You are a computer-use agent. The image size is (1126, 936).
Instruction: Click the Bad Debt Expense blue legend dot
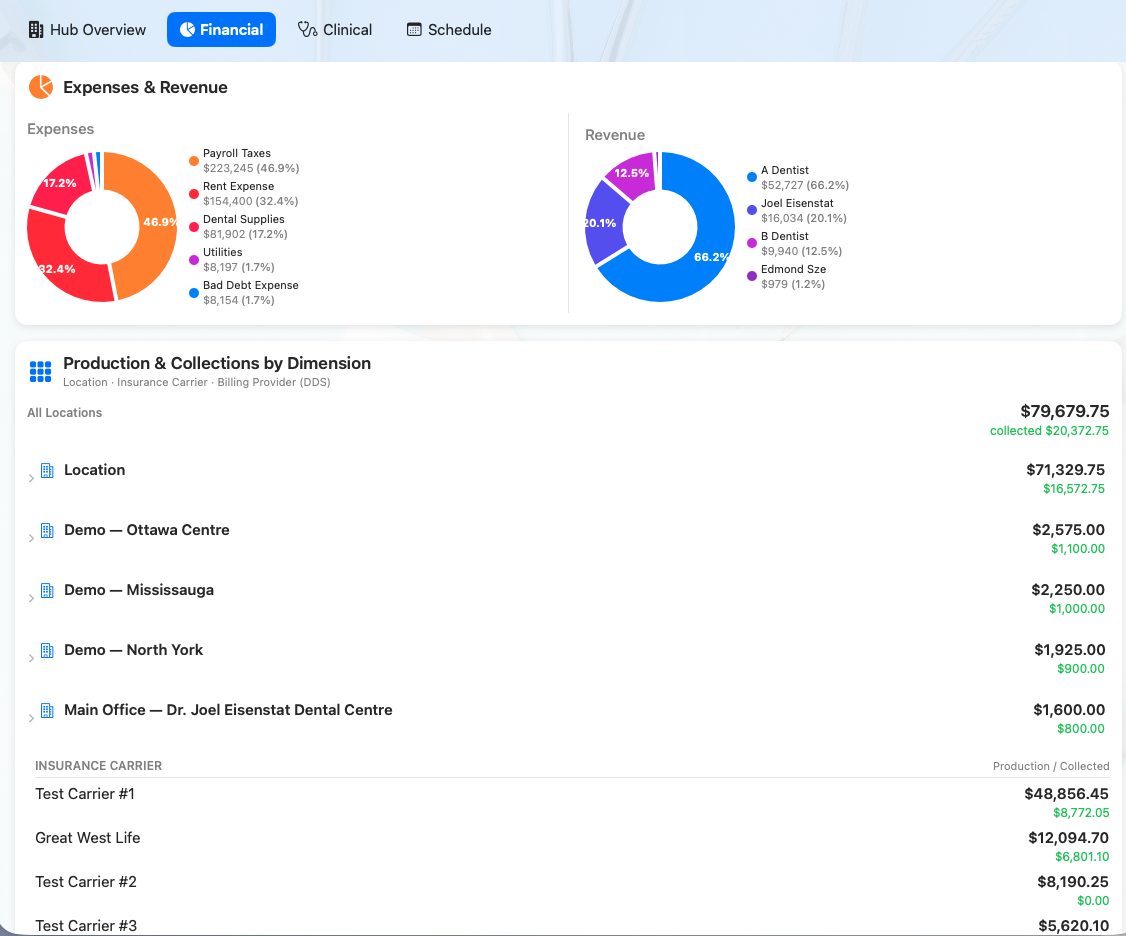point(194,293)
